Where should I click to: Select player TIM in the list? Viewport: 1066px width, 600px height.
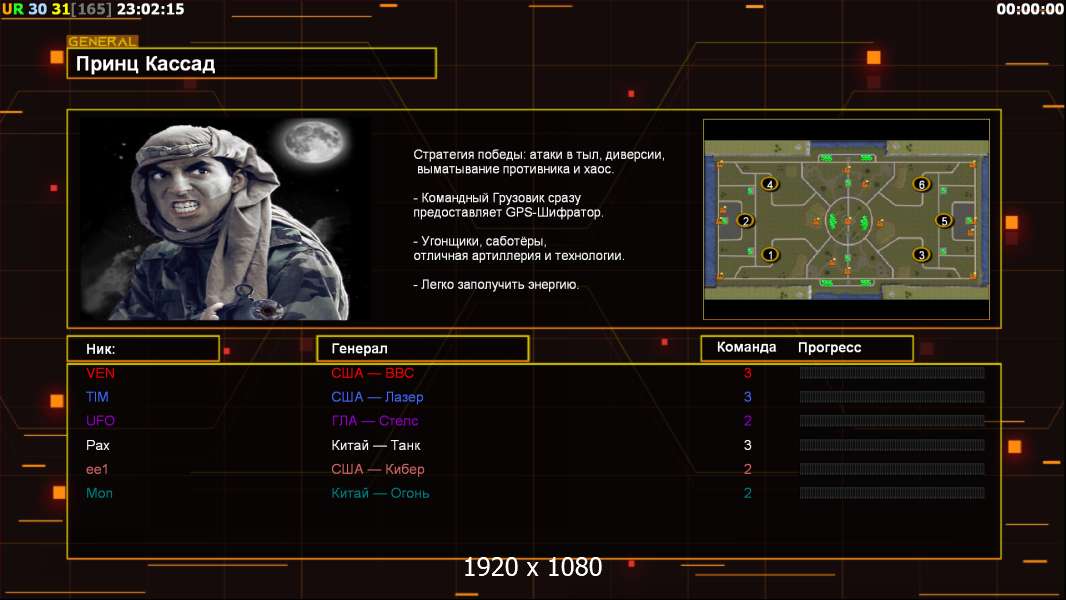point(97,397)
